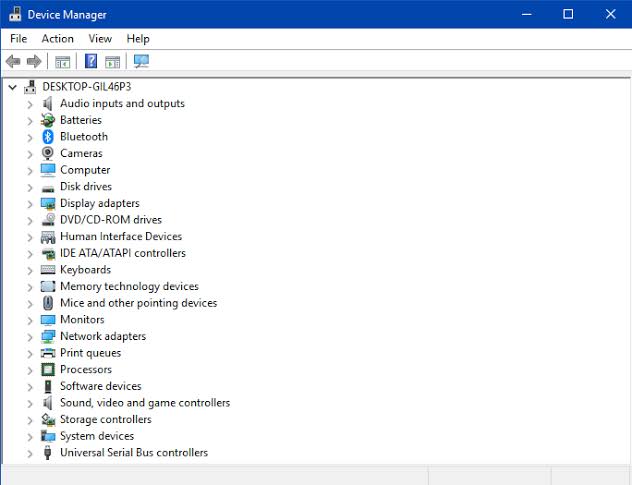Click the Back arrow toolbar icon
The width and height of the screenshot is (632, 485).
coord(13,62)
